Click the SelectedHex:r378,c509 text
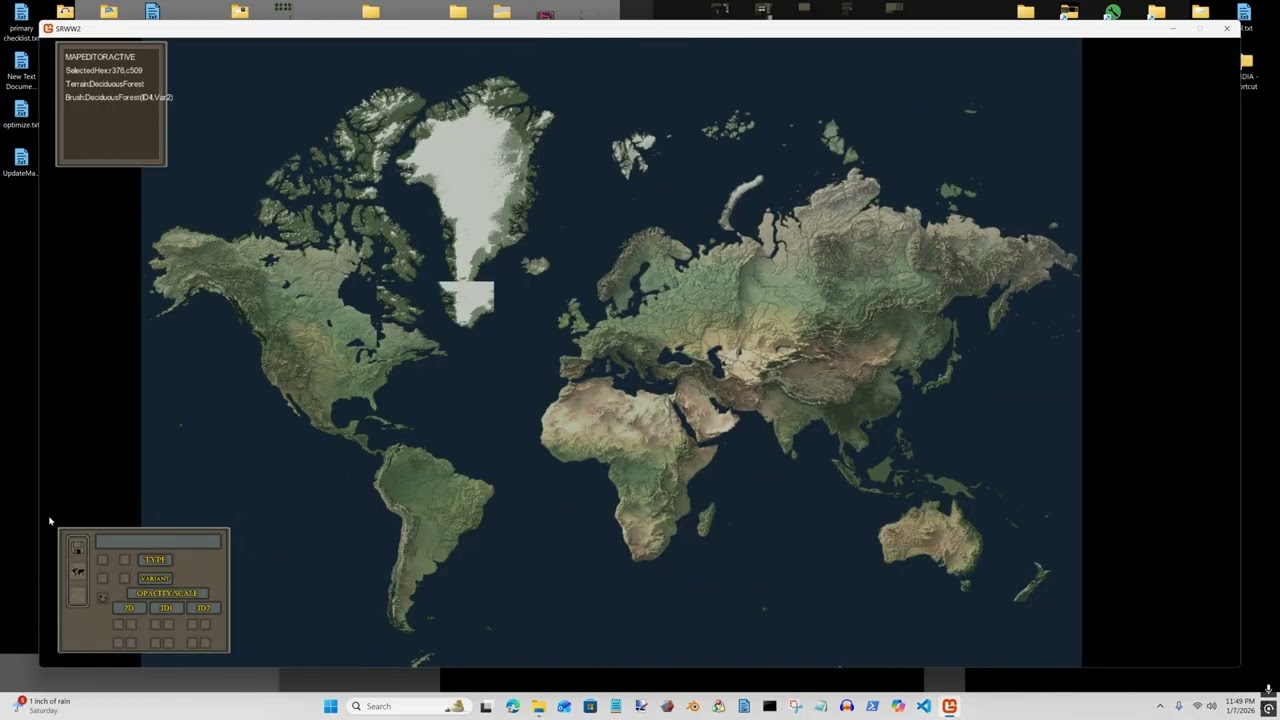1280x720 pixels. tap(104, 71)
